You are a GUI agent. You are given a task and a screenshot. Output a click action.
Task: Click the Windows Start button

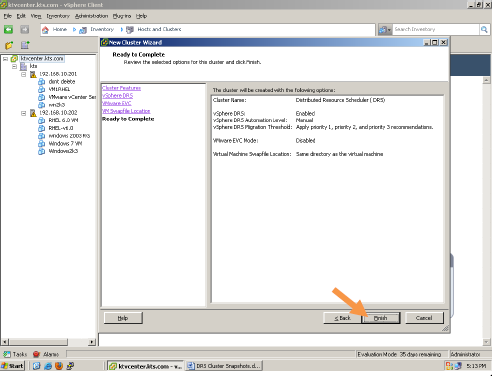click(x=13, y=366)
